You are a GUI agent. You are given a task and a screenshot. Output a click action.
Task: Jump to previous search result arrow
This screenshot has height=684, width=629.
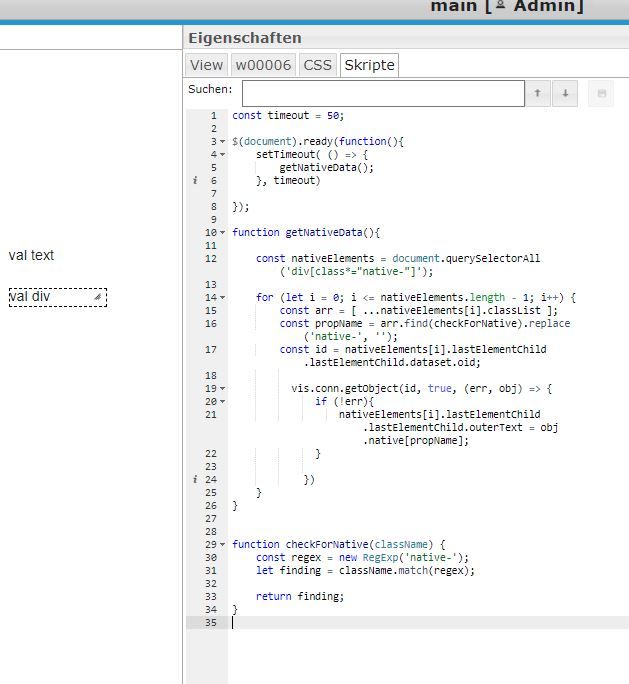(x=538, y=93)
